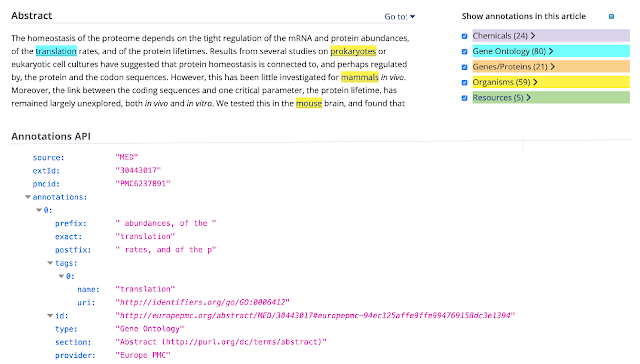Click the Chemicals chevron arrow icon

tap(533, 36)
